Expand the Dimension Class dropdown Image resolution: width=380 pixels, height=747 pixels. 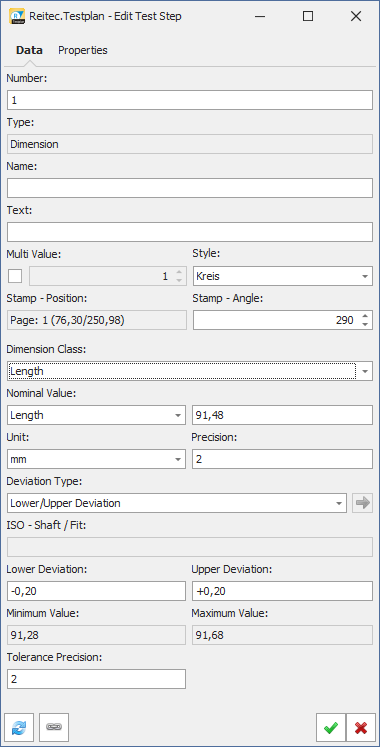click(190, 371)
